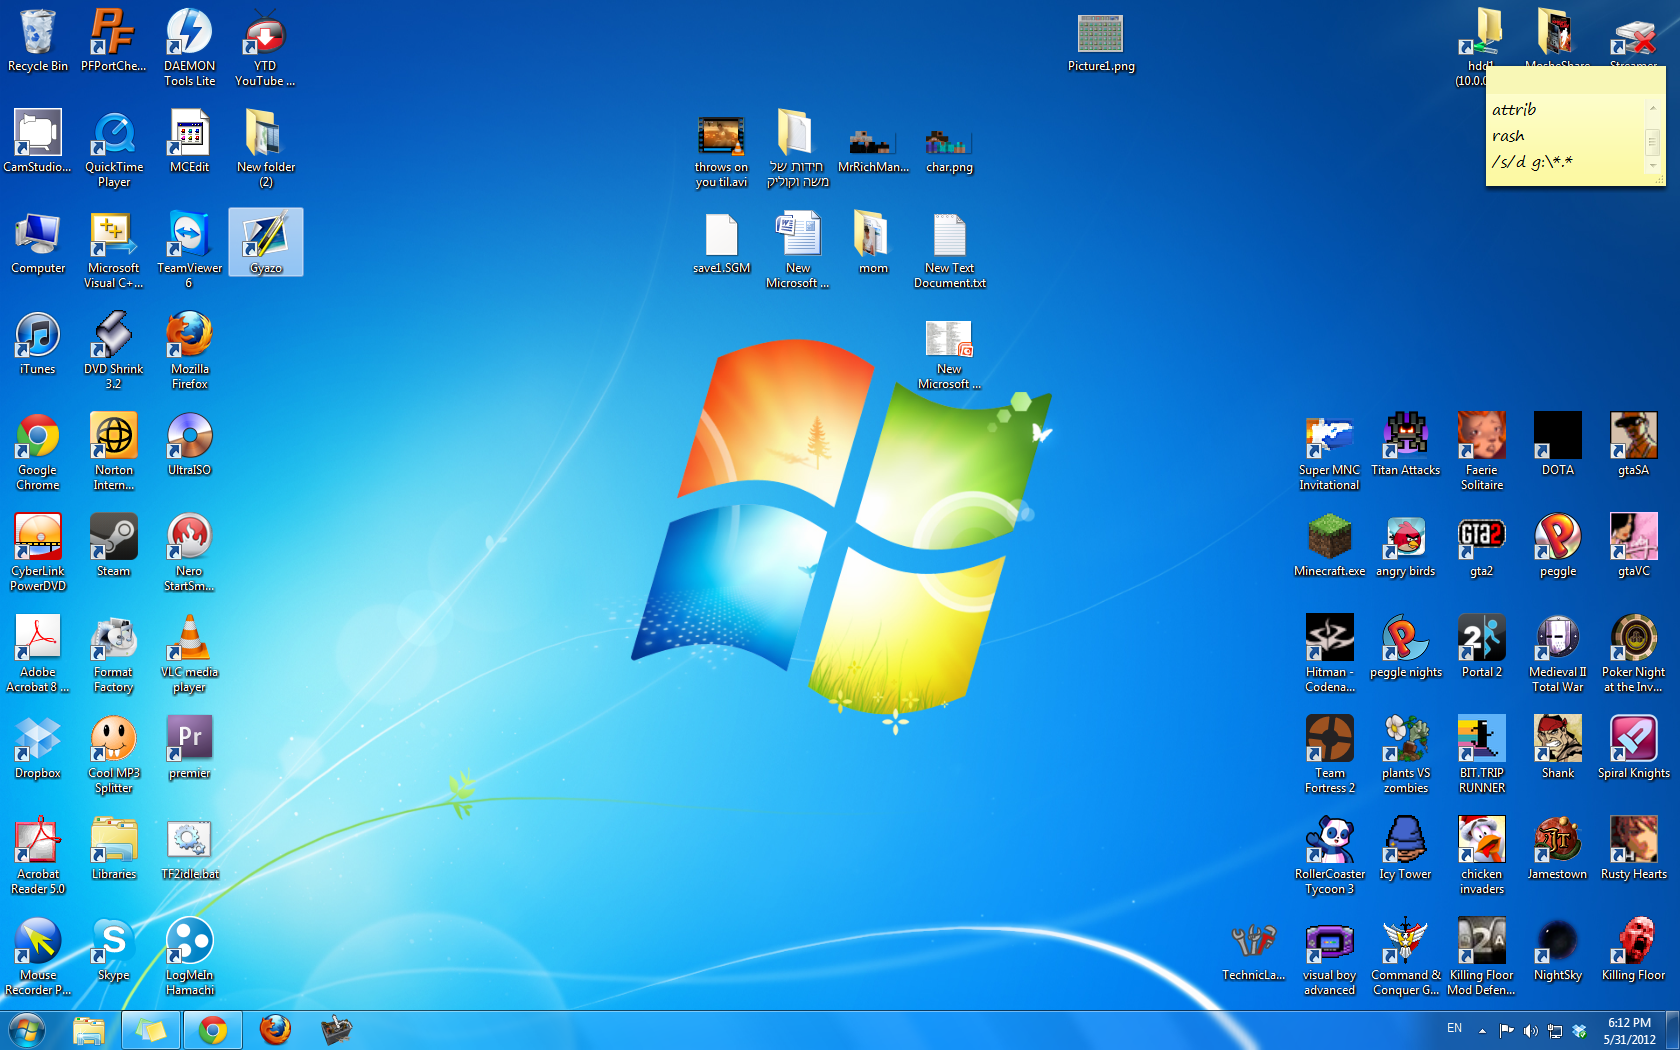Select the Skype shortcut
Screen dimensions: 1680x1050
click(x=114, y=950)
